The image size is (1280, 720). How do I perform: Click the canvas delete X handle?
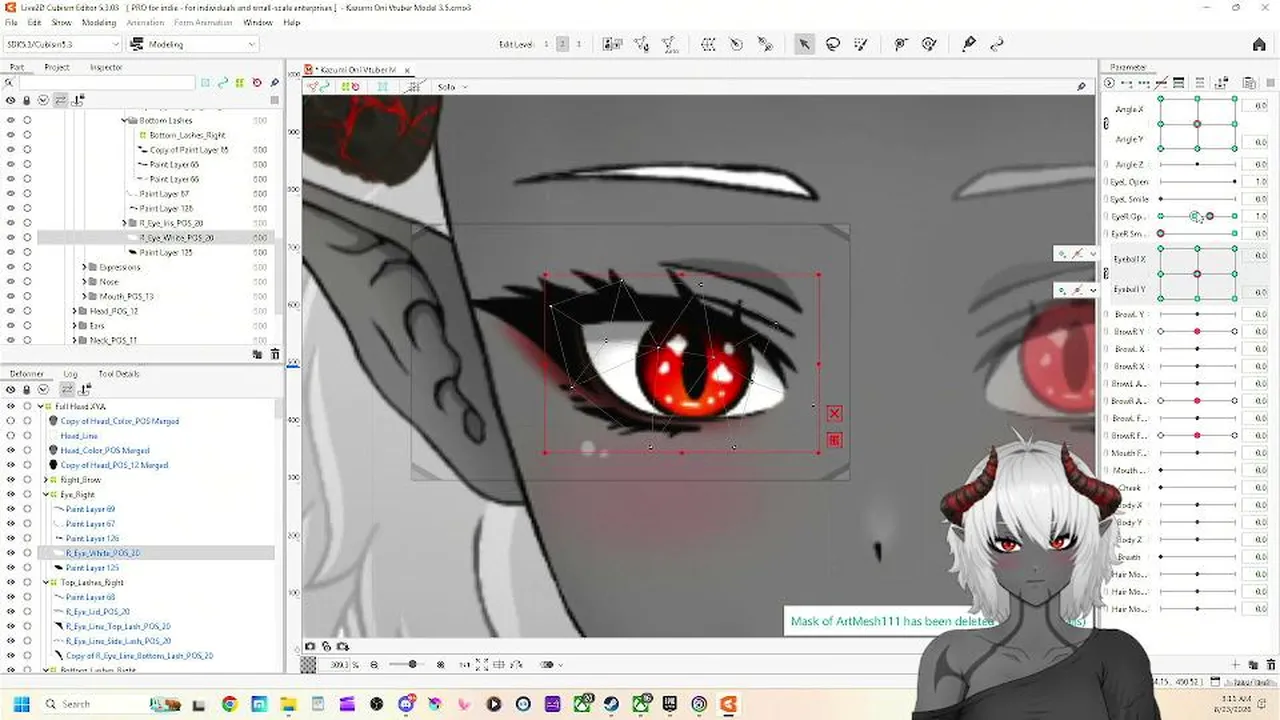click(x=834, y=413)
